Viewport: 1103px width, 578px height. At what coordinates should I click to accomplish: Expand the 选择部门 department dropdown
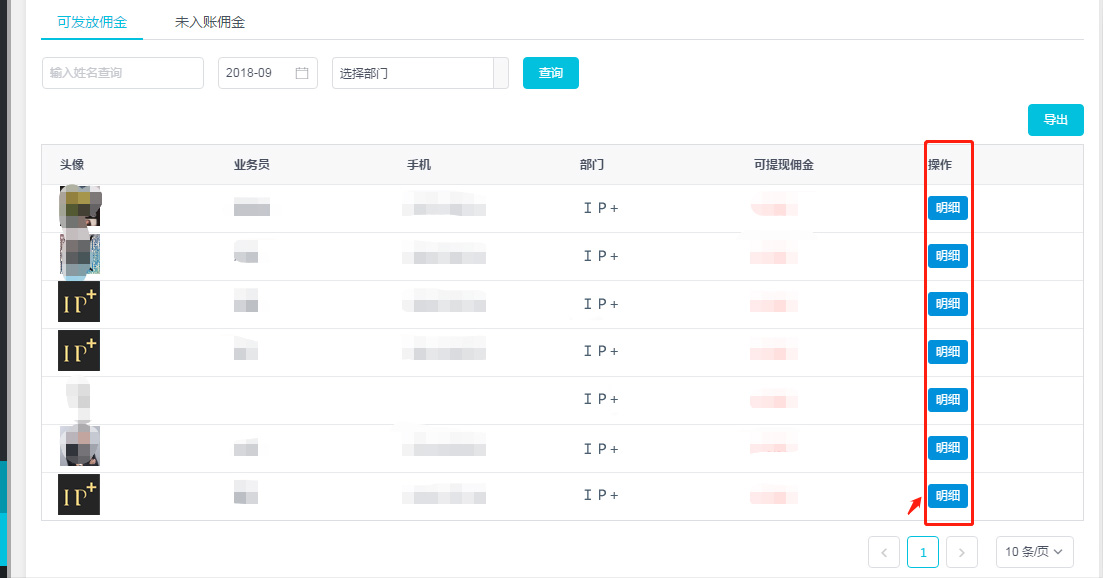coord(420,73)
